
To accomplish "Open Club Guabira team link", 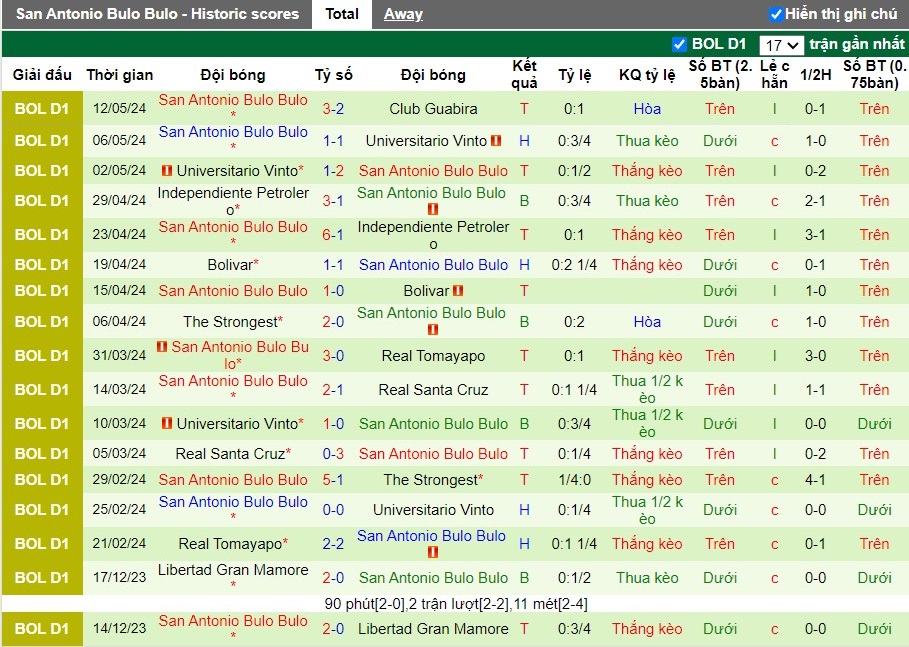I will pos(433,108).
